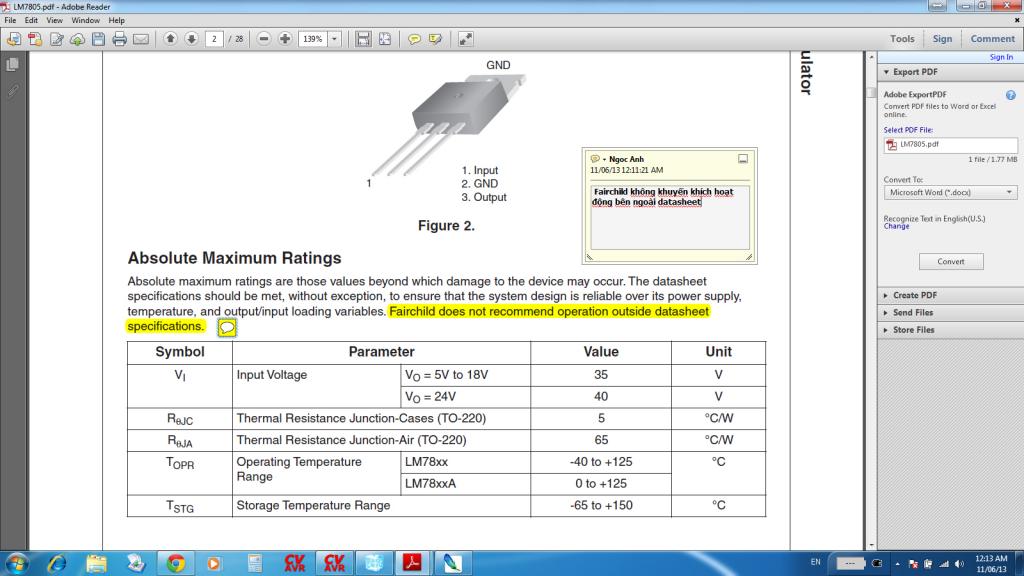This screenshot has height=576, width=1024.
Task: Click the Convert button
Action: click(x=951, y=261)
